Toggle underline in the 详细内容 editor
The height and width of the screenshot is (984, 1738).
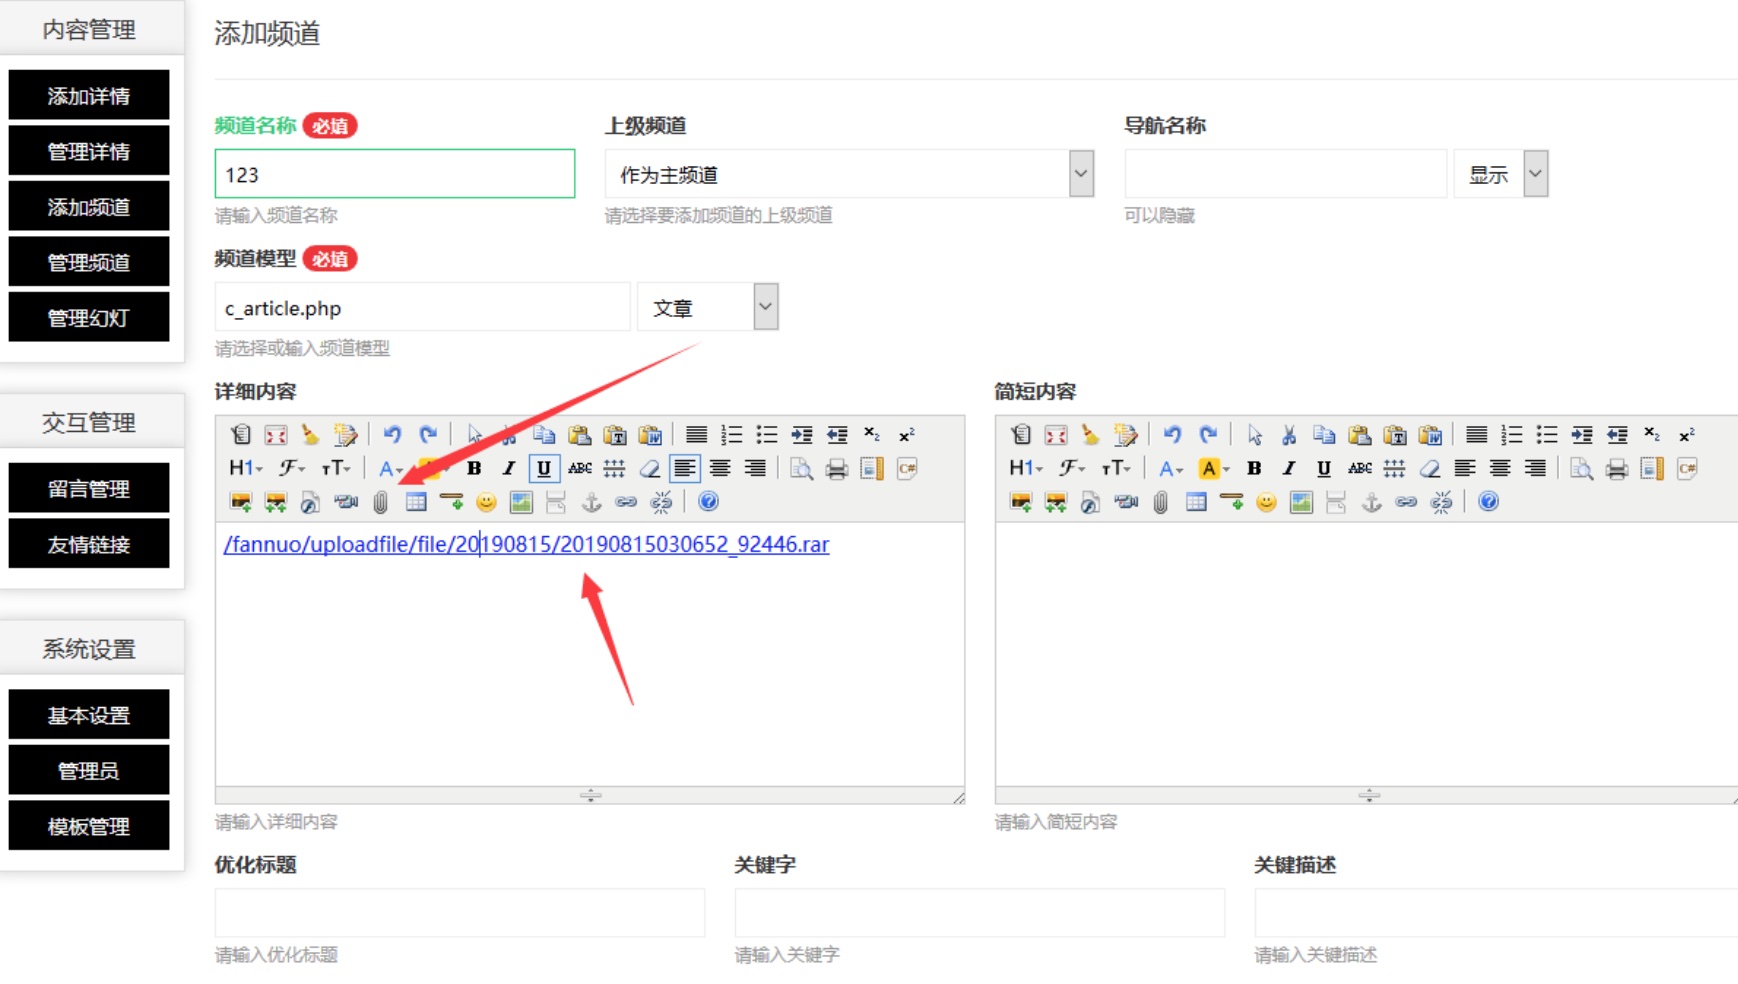pos(543,469)
